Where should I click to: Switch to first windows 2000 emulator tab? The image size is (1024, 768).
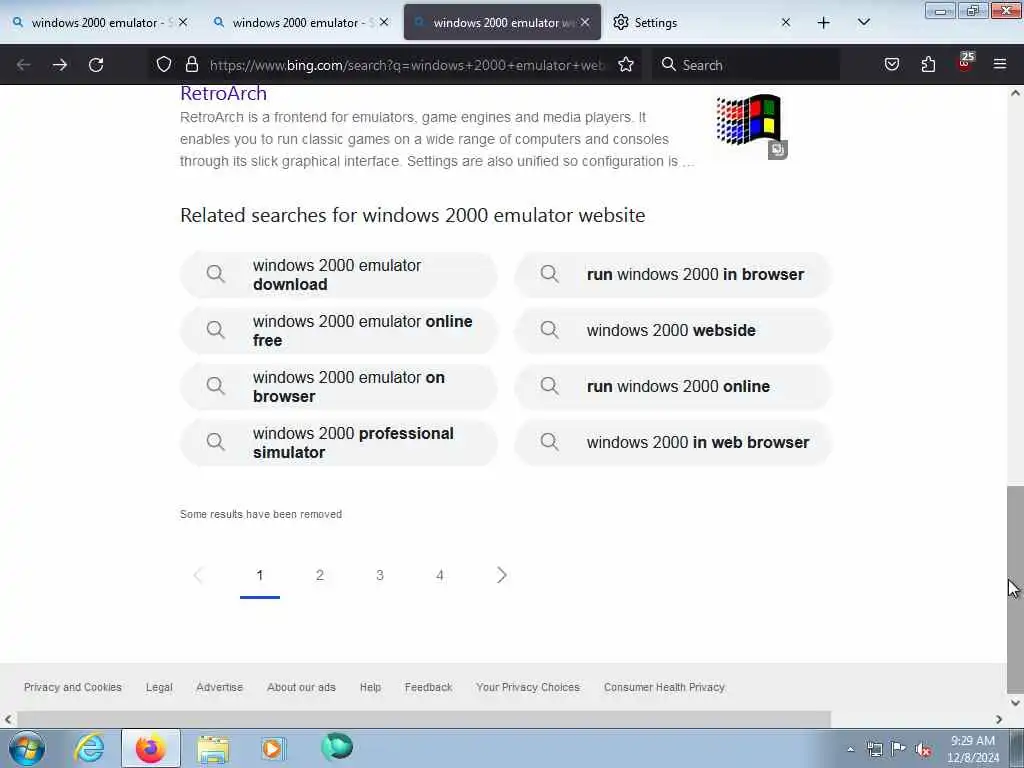click(98, 23)
